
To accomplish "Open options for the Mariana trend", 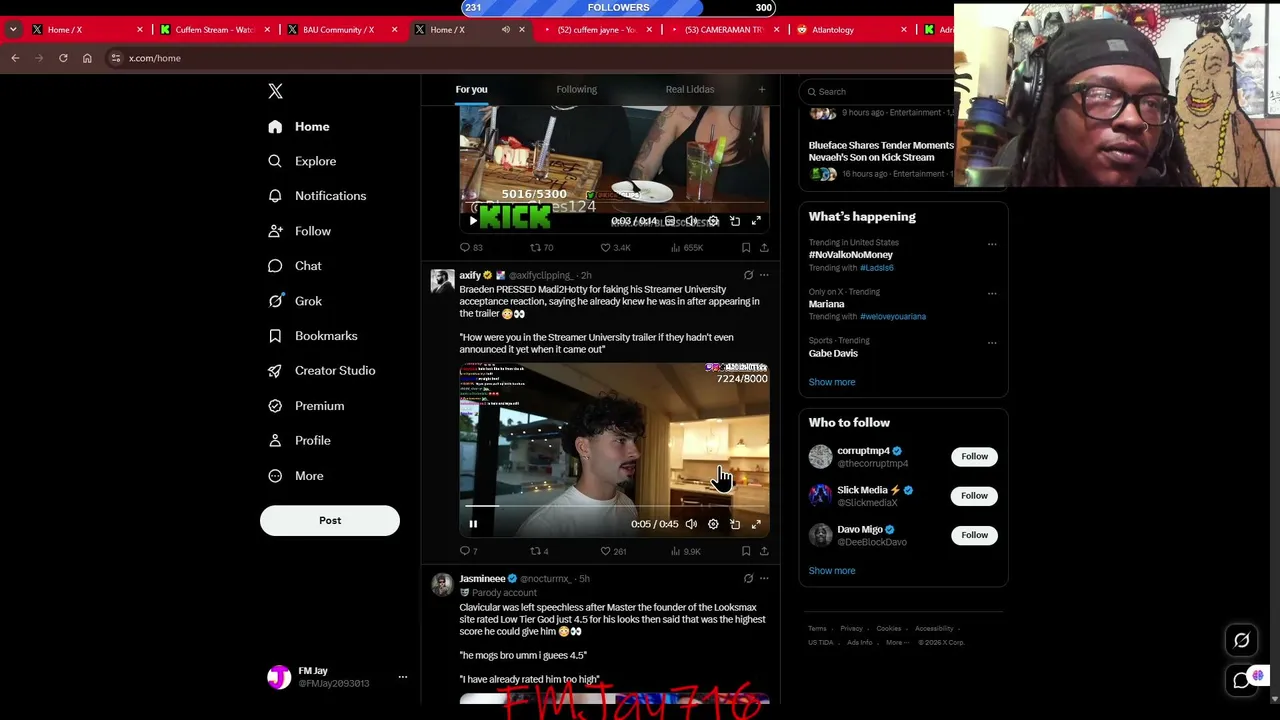I will click(x=992, y=293).
